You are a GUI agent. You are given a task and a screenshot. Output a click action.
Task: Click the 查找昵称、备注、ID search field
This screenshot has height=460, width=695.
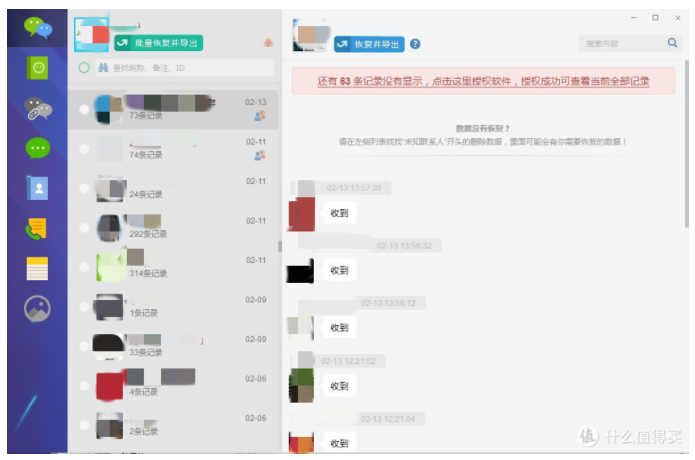pyautogui.click(x=185, y=68)
